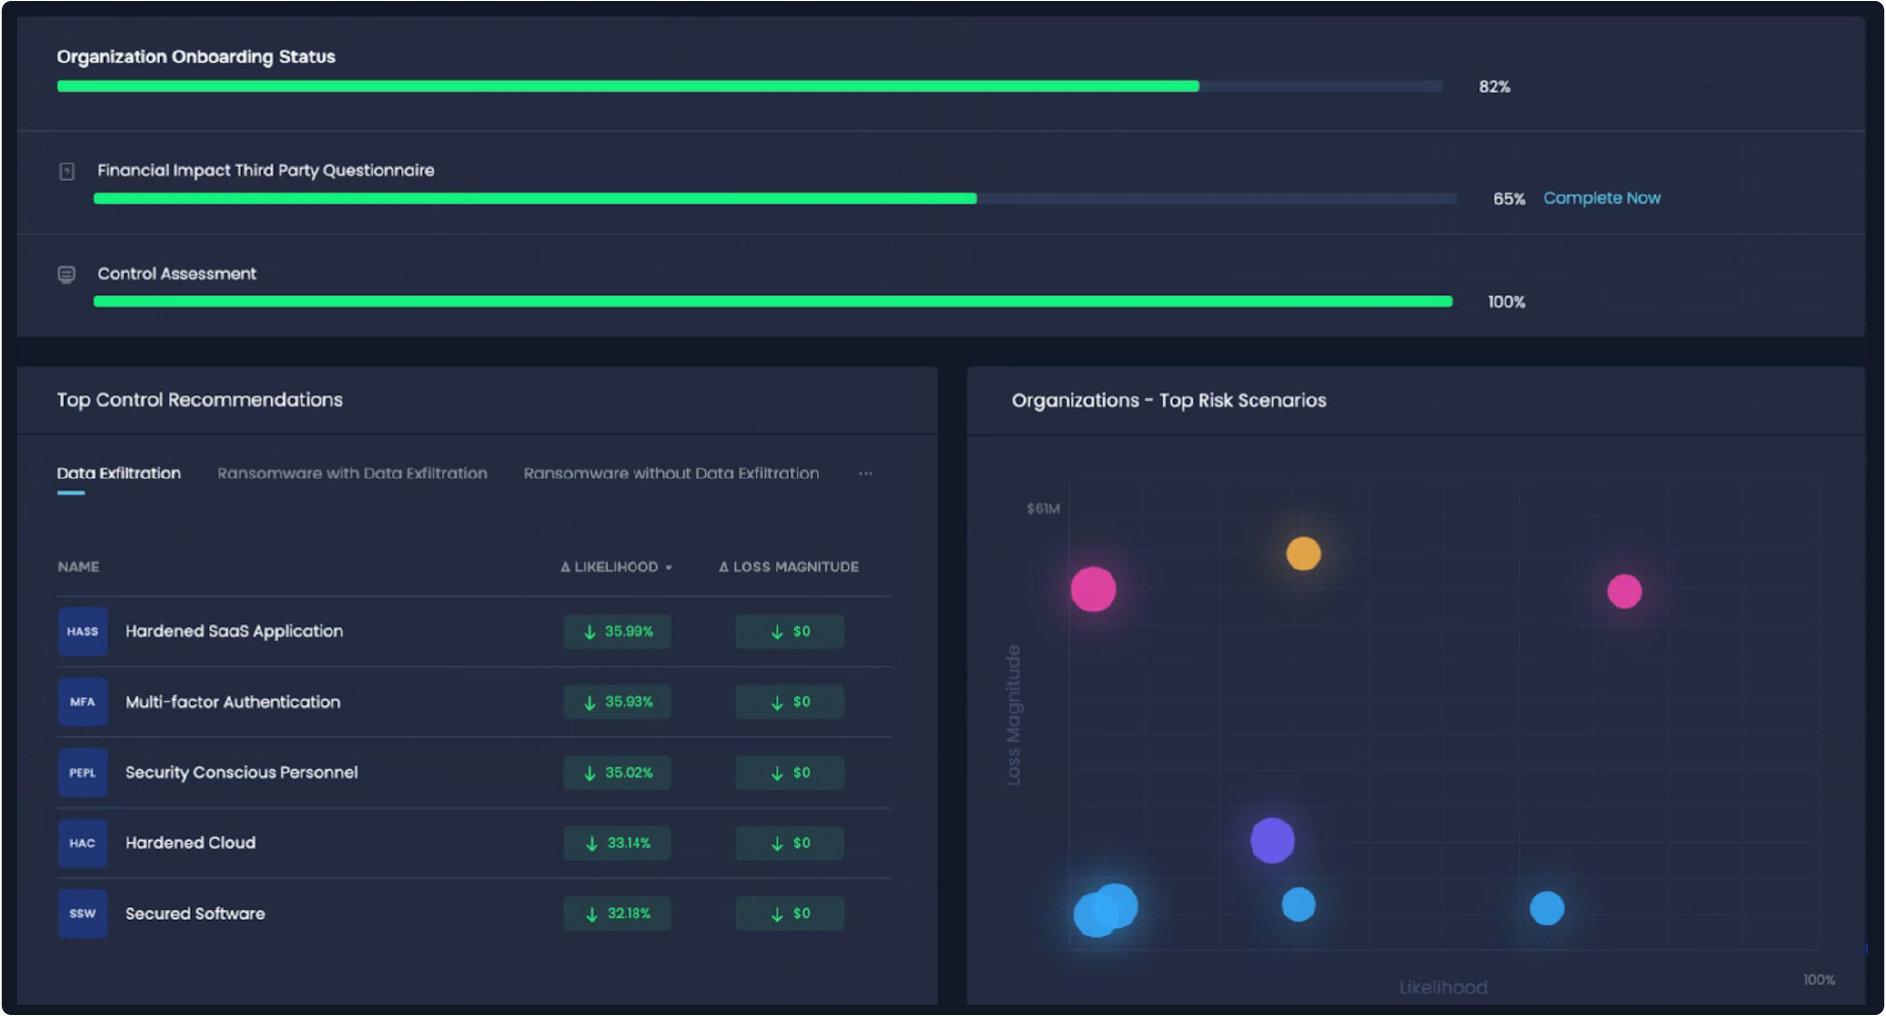Switch to Ransomware with Data Exfiltration tab
This screenshot has width=1886, height=1016.
[352, 474]
